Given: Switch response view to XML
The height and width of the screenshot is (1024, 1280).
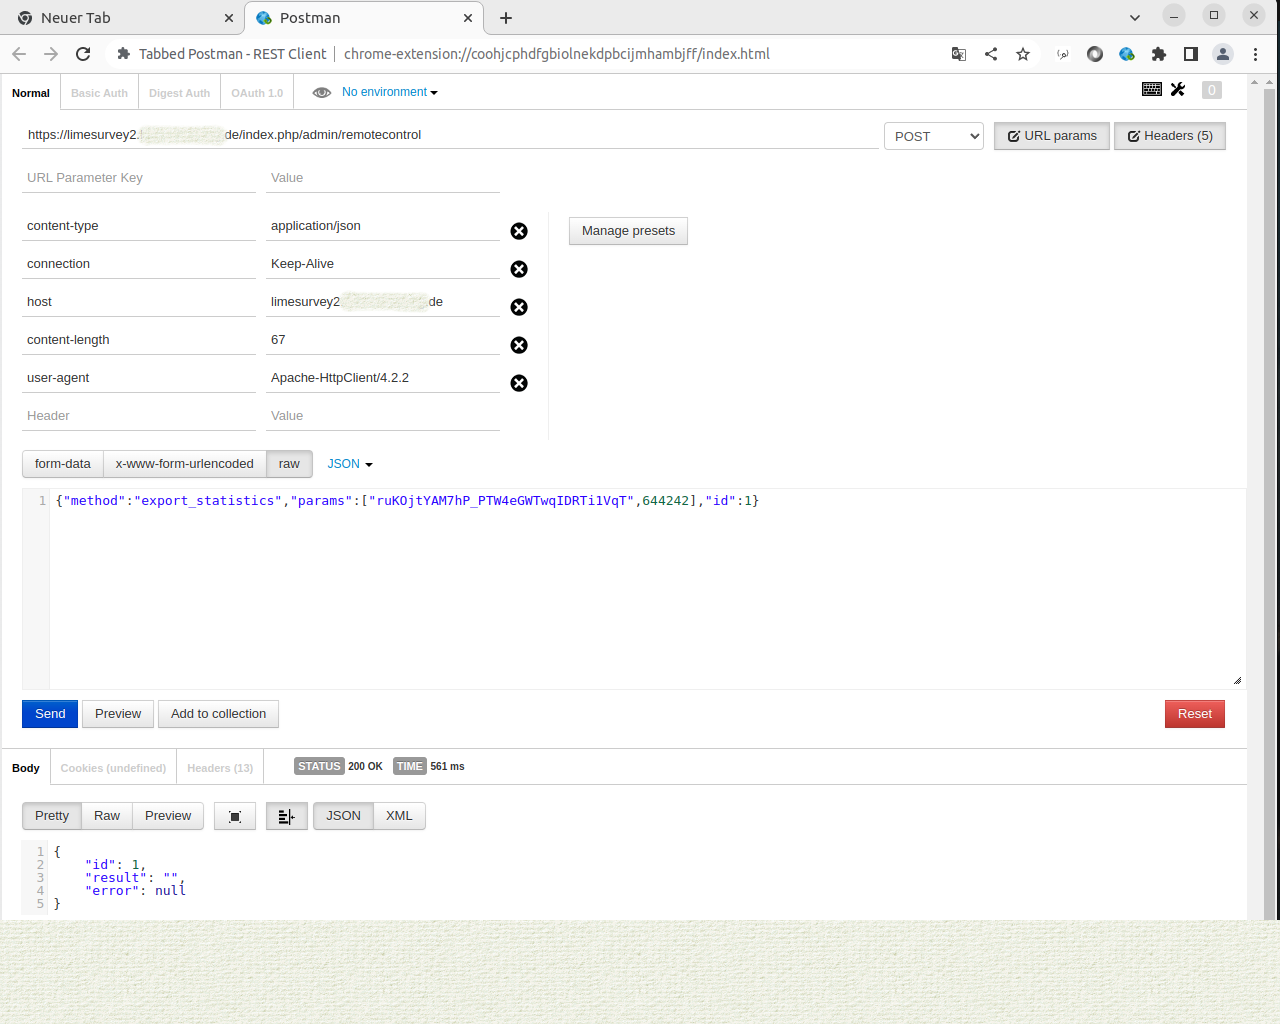Looking at the screenshot, I should 399,816.
